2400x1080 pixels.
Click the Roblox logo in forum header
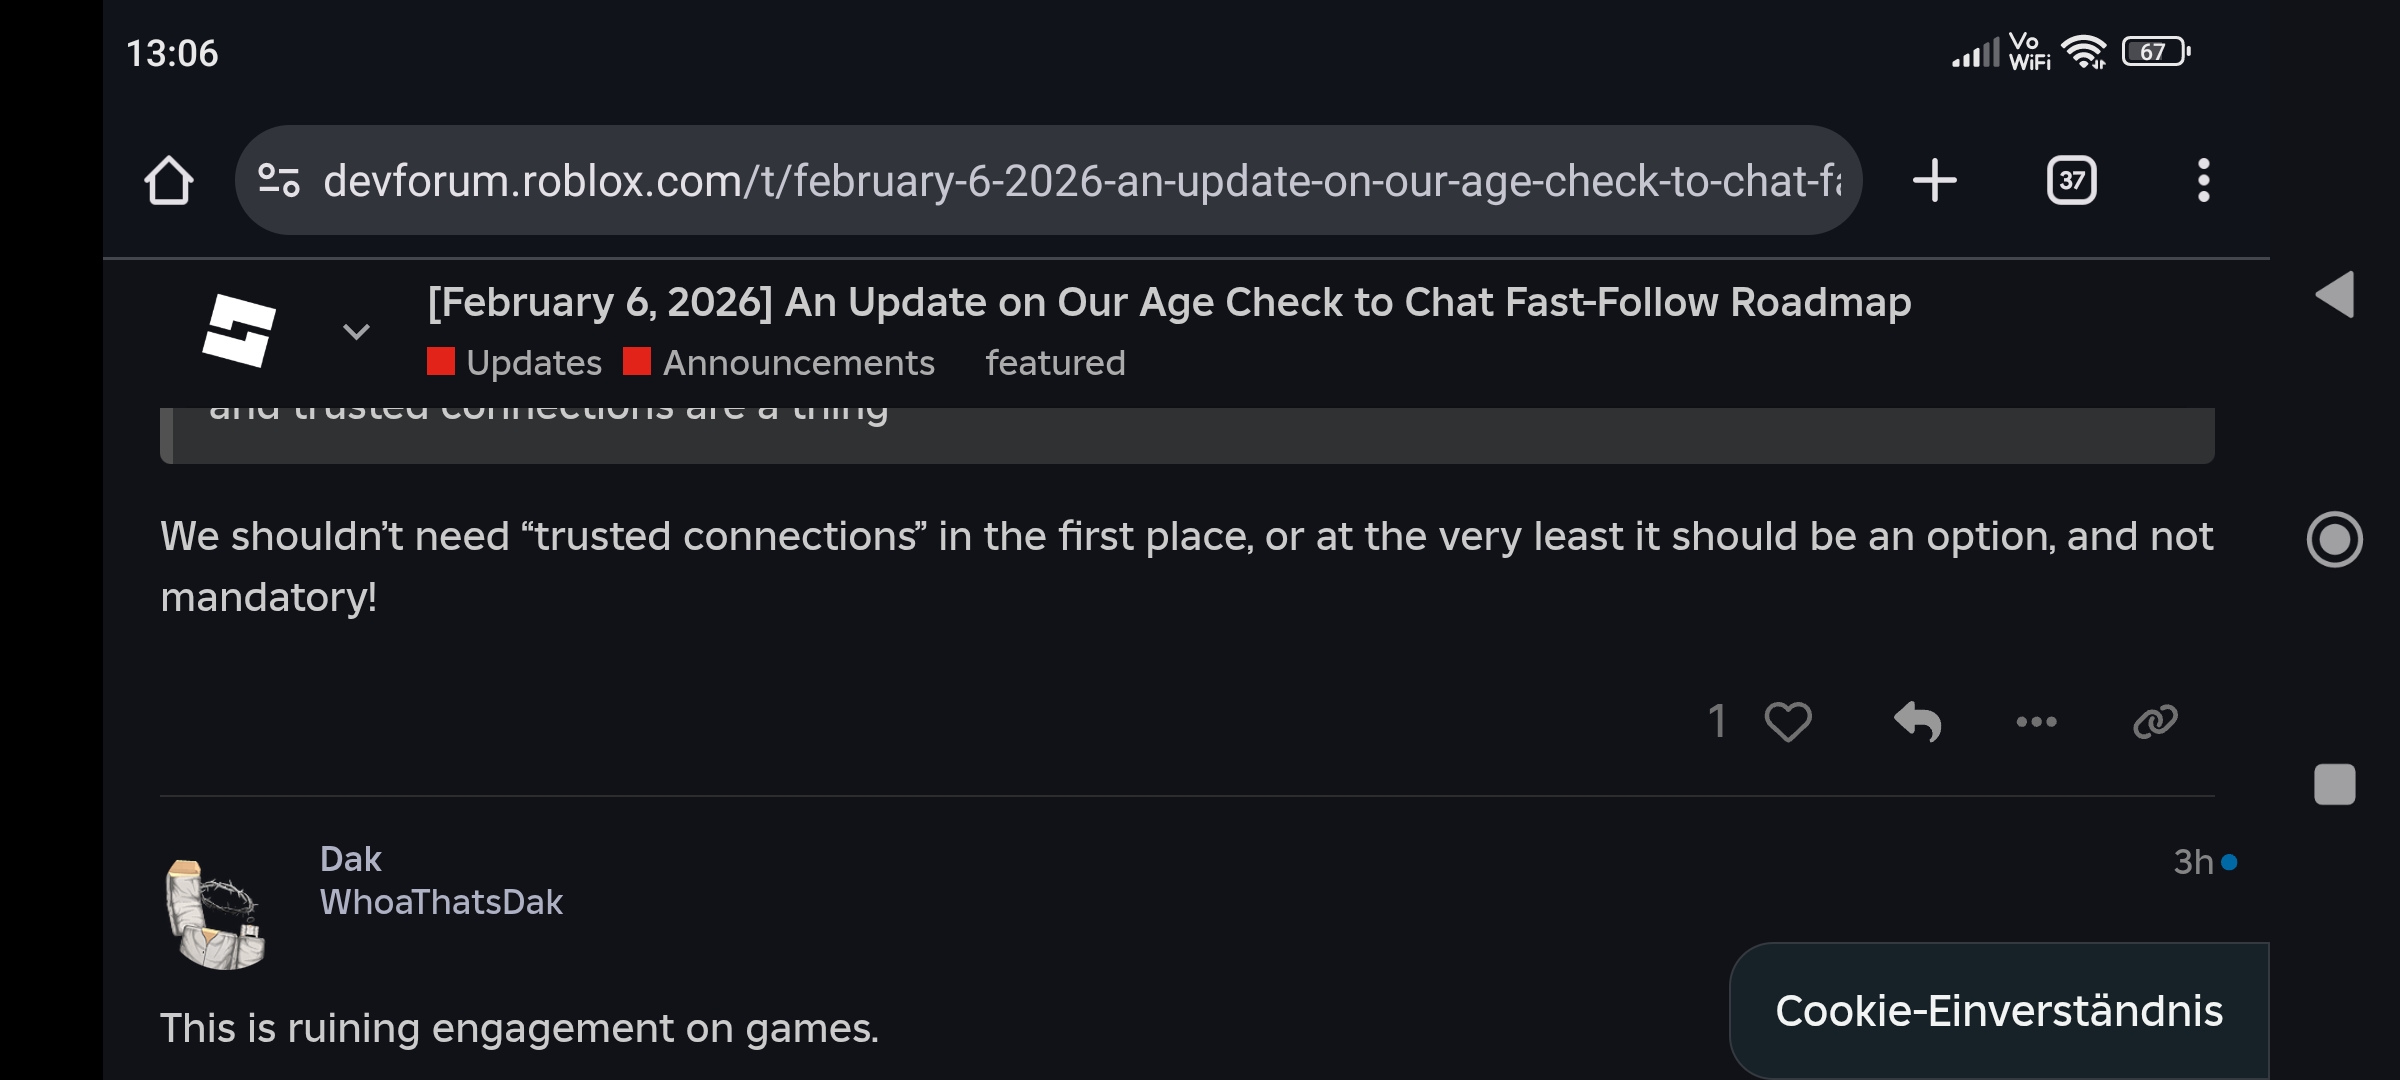pos(239,330)
